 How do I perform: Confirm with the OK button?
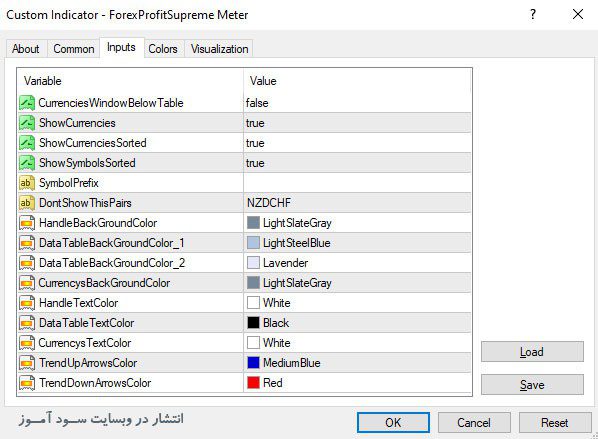point(393,423)
